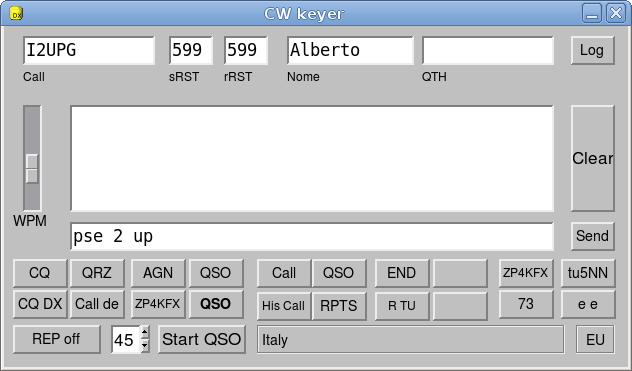
Task: Send the typed message with Send button
Action: click(x=592, y=236)
